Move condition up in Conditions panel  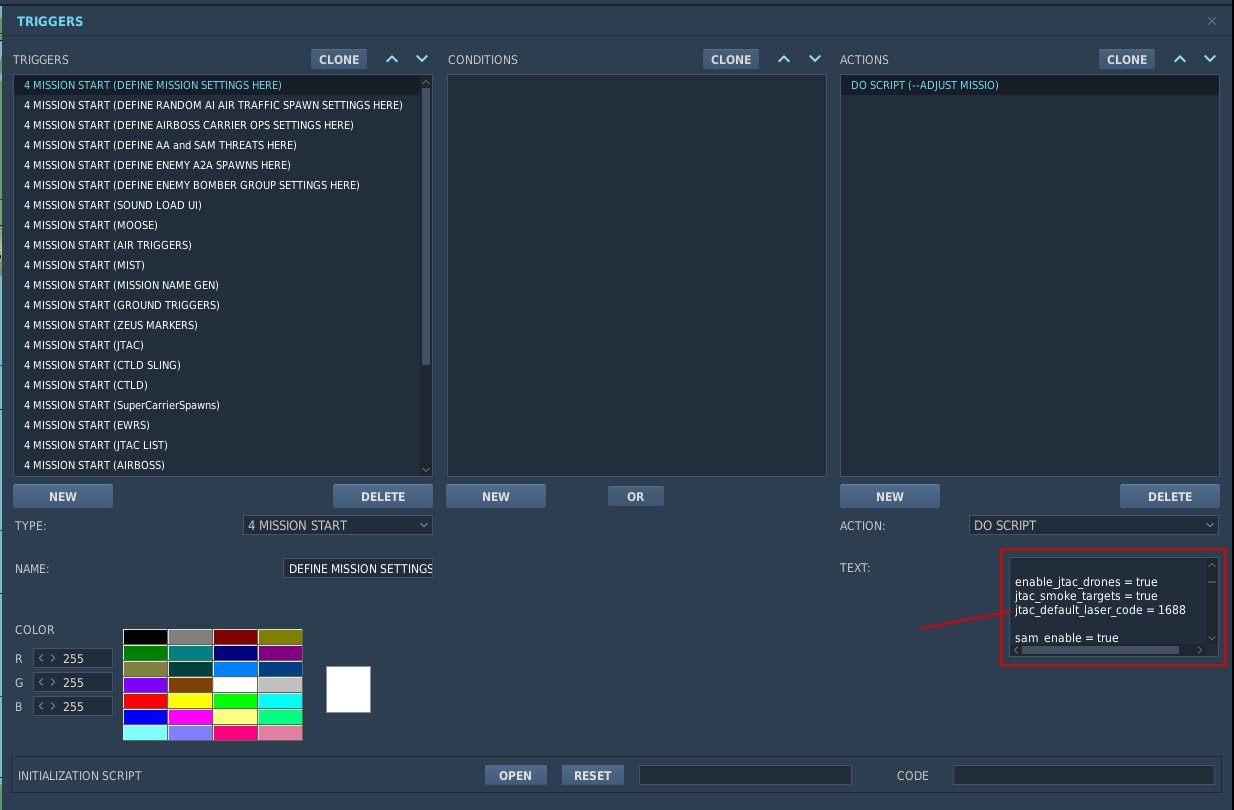tap(785, 59)
